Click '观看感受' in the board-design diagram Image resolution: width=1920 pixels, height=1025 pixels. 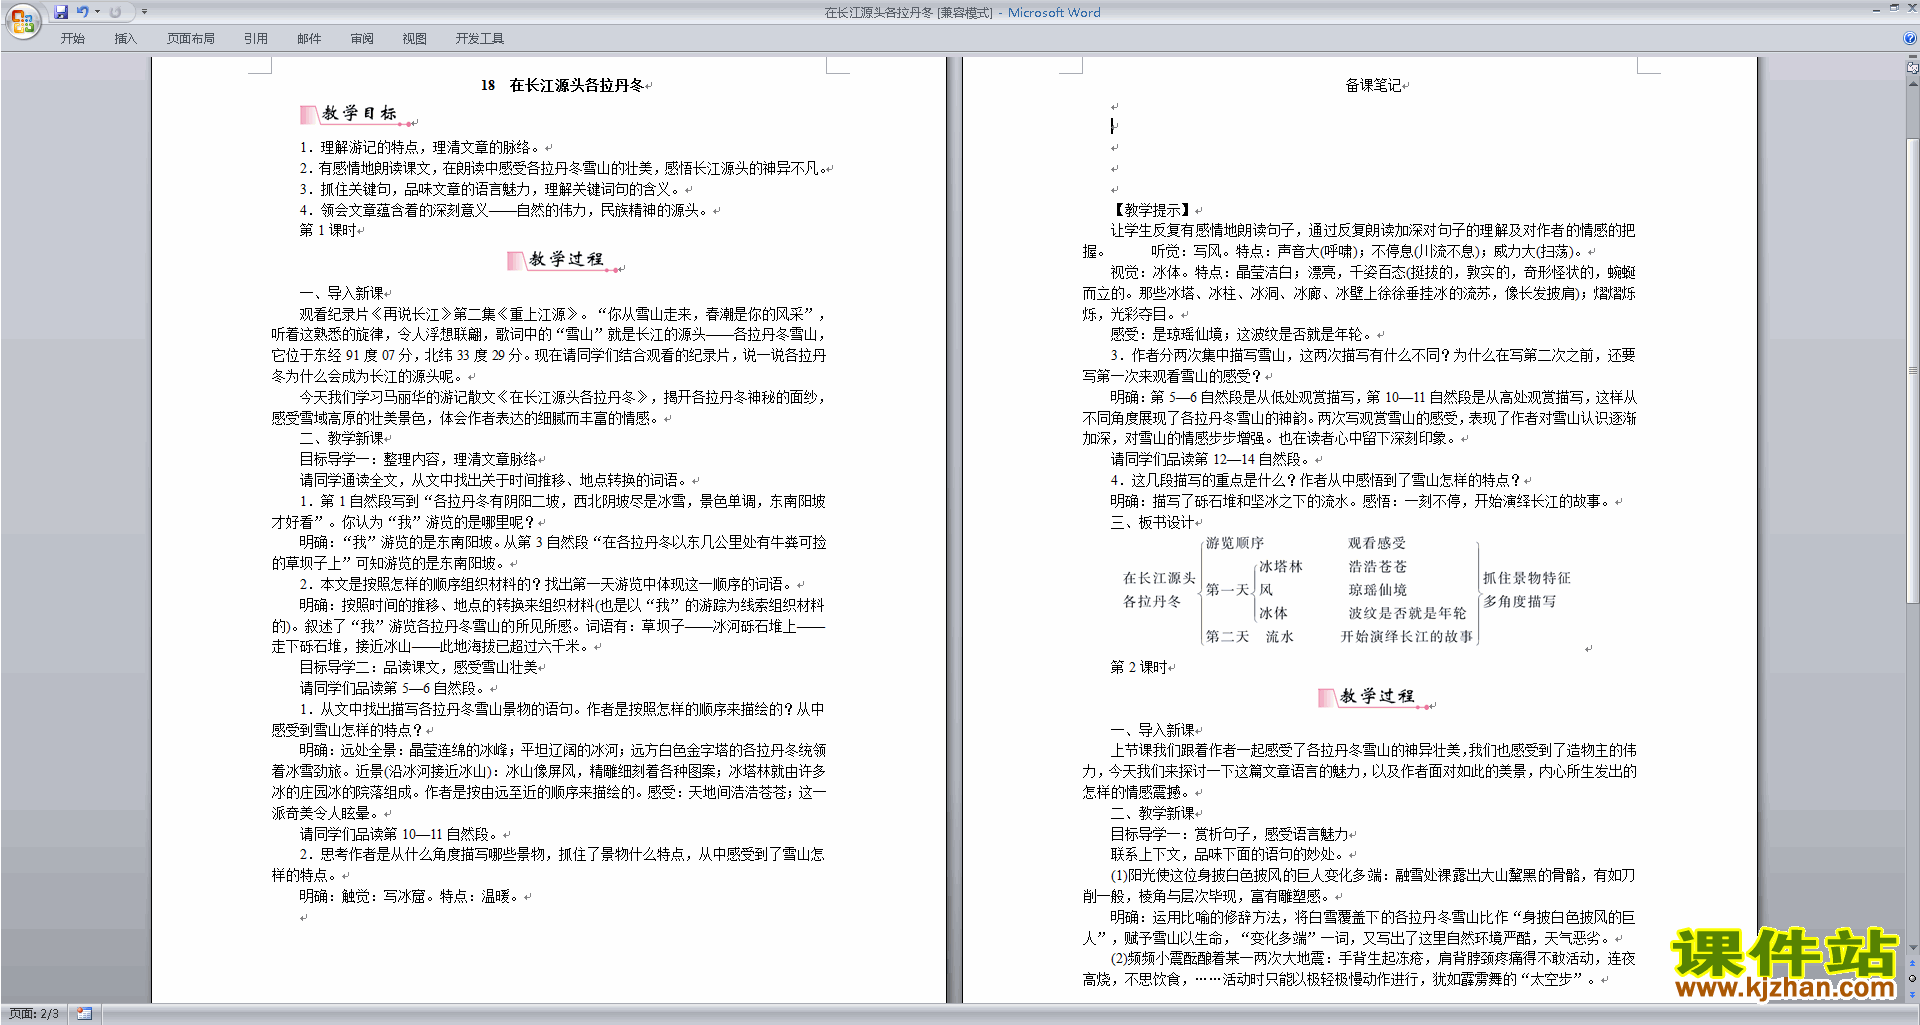click(1376, 543)
